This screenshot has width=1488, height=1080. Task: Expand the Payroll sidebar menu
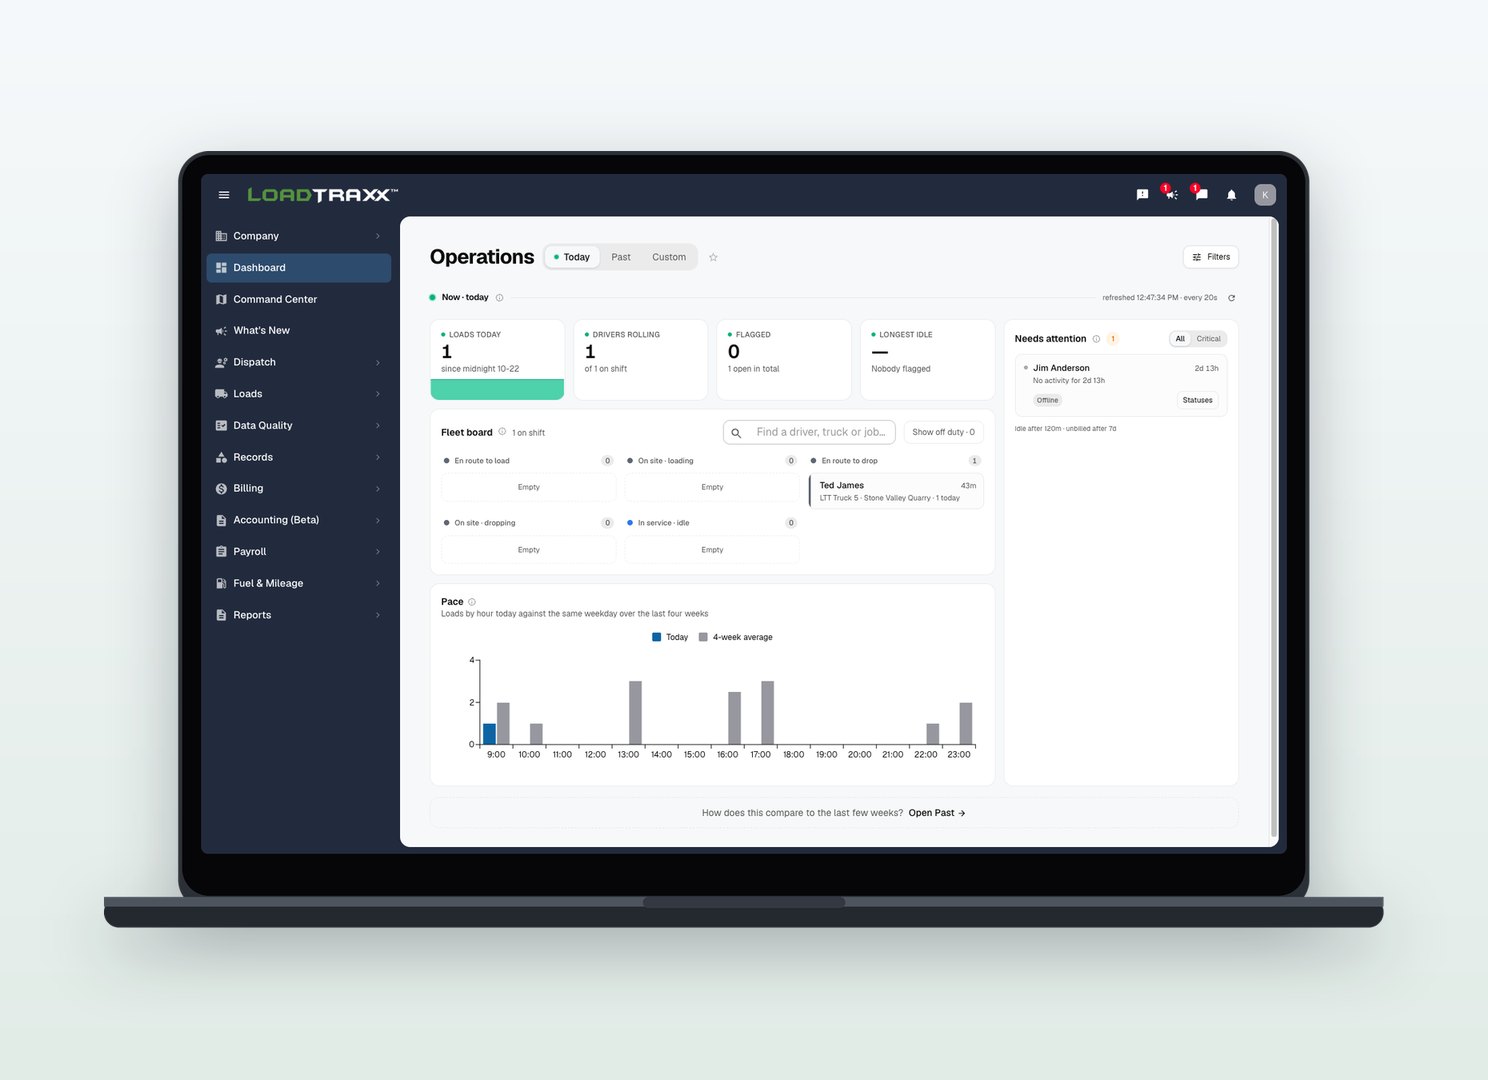[x=298, y=552]
